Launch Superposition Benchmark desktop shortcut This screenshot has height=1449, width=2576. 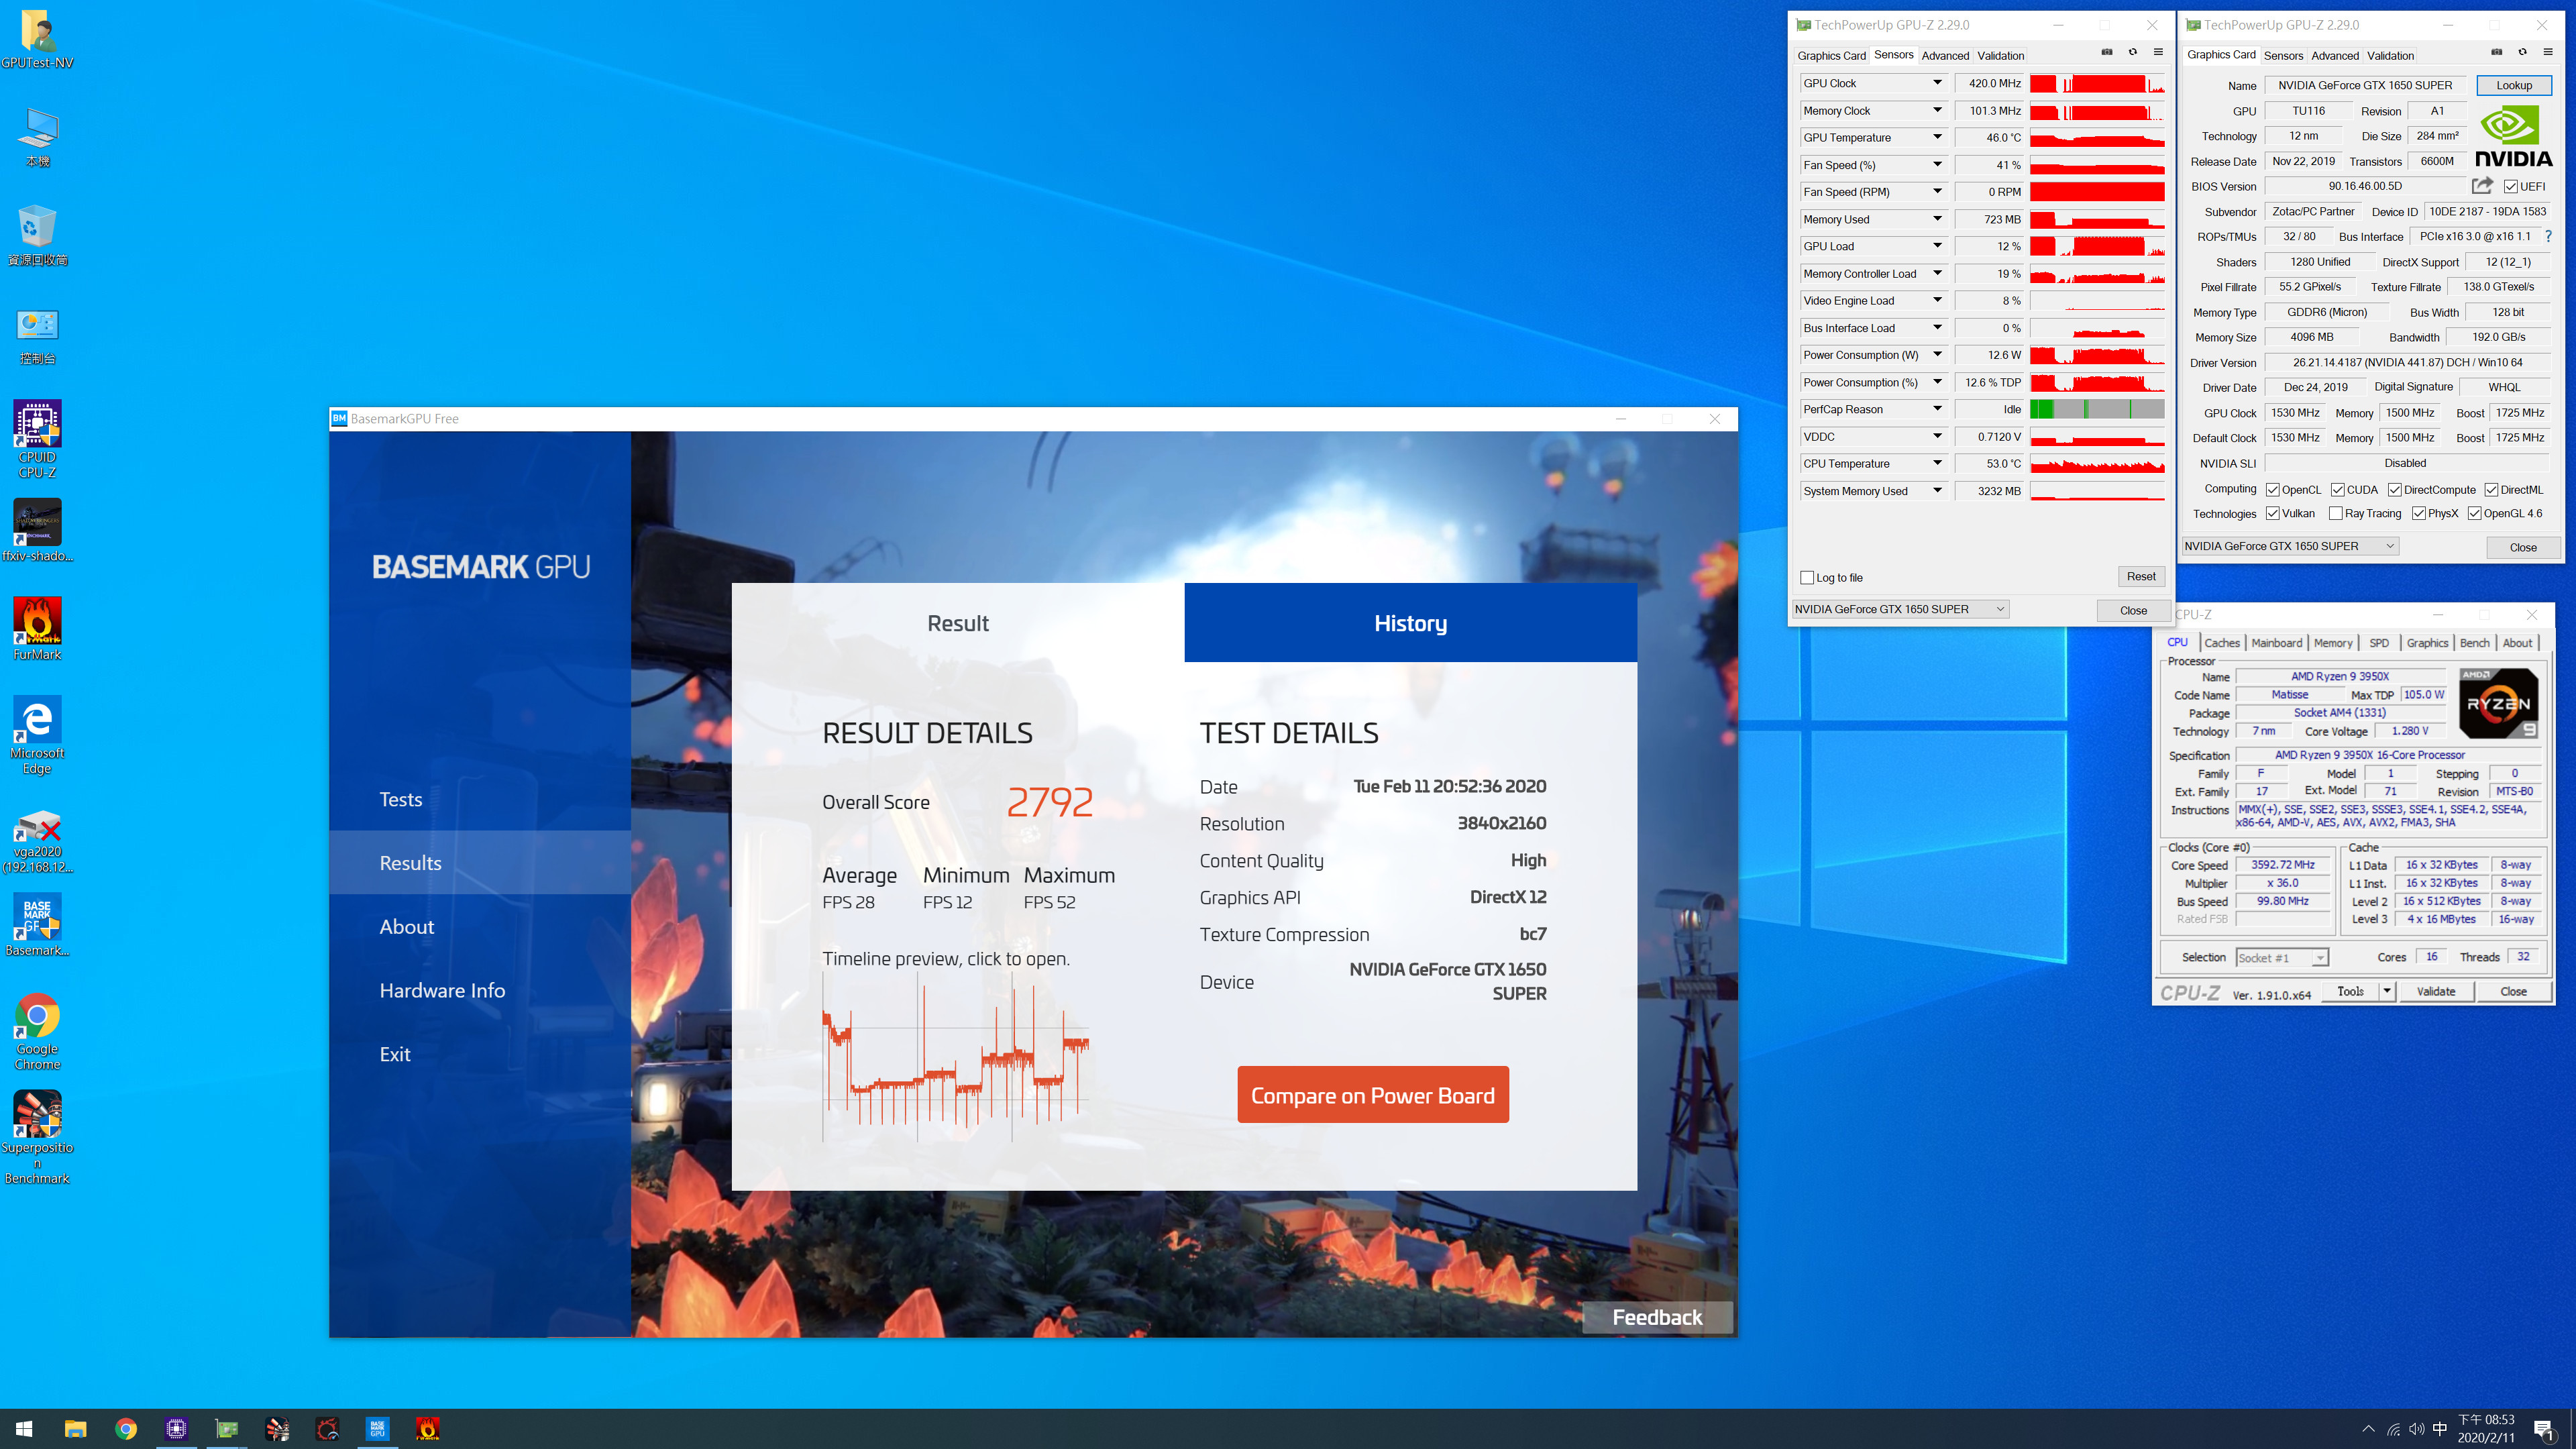coord(37,1137)
